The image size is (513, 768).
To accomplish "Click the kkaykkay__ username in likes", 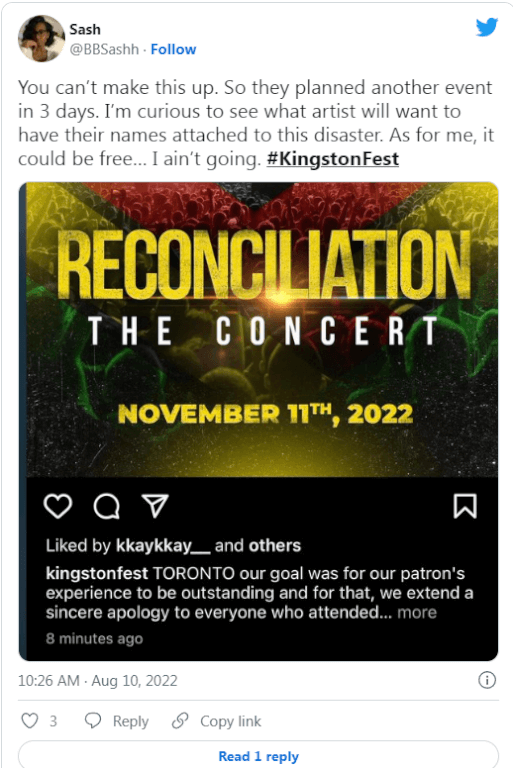I will pyautogui.click(x=163, y=546).
